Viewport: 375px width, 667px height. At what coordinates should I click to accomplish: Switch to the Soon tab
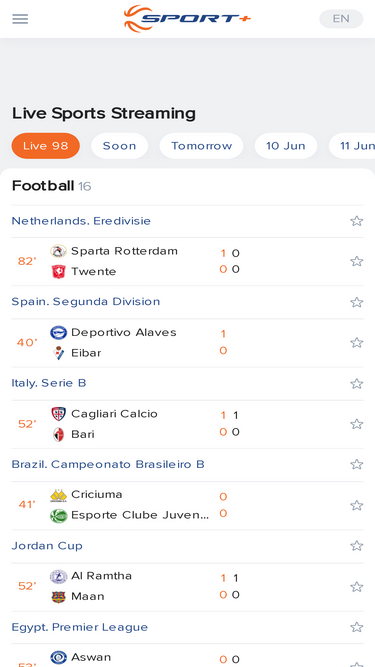pos(119,146)
